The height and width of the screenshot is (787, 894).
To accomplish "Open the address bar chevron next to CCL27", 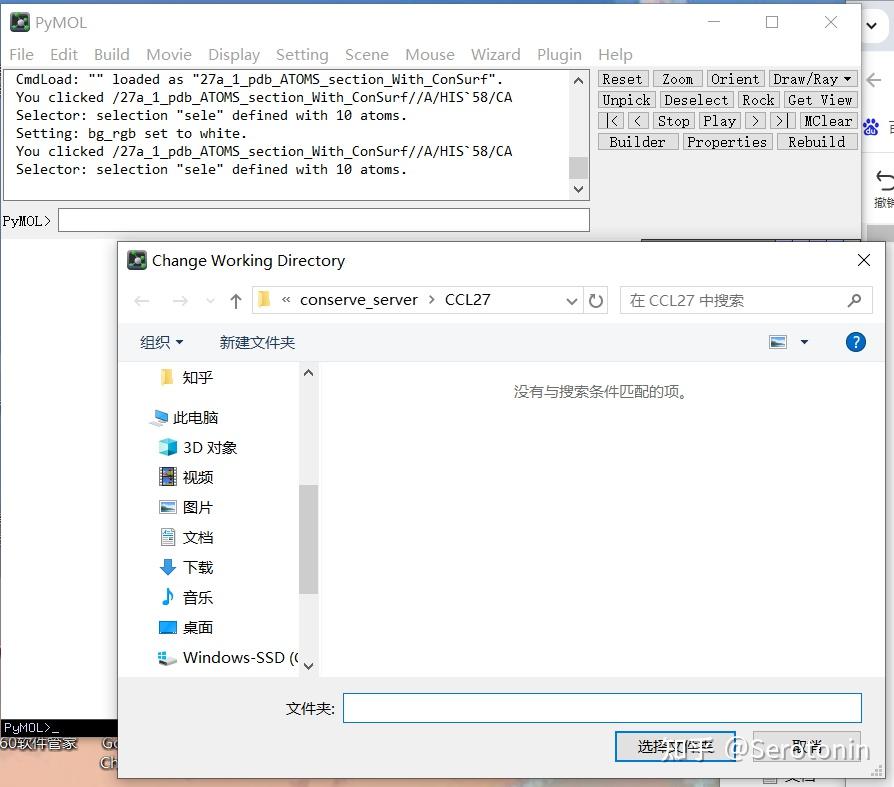I will (x=571, y=300).
